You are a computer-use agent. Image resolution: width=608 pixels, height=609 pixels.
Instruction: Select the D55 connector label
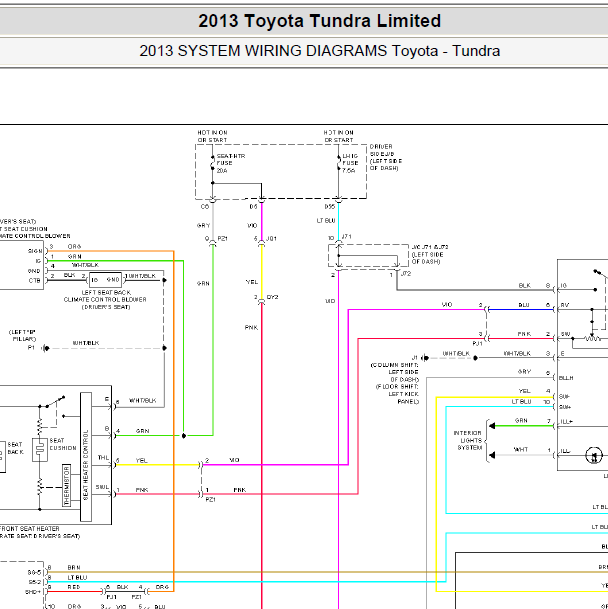(x=329, y=207)
